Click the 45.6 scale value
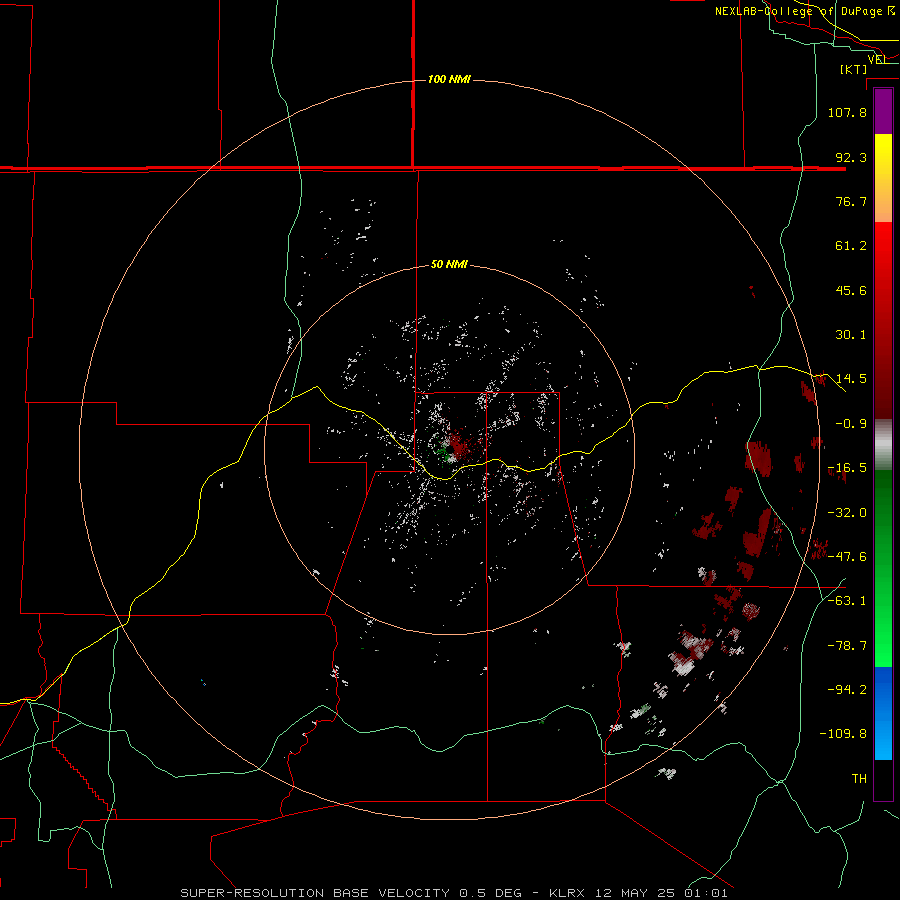The width and height of the screenshot is (900, 900). pos(851,290)
